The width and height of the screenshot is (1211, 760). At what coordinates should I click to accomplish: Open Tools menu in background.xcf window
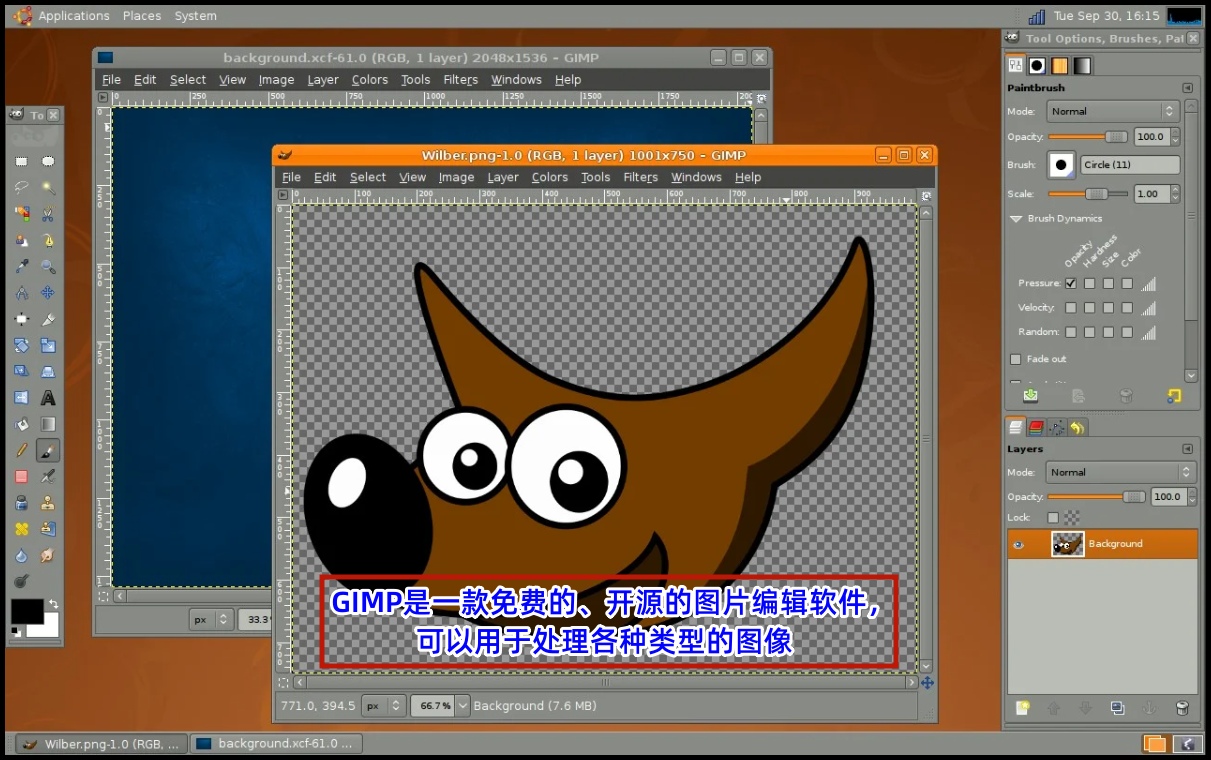point(415,80)
